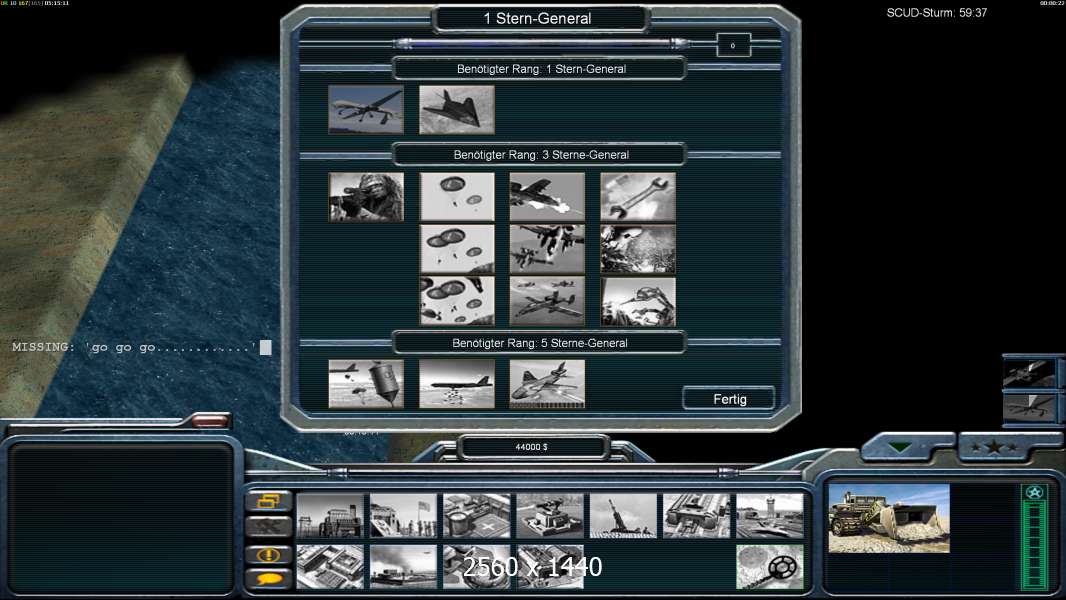
Task: Build the Cold Fusion Reactor structure
Action: pos(330,516)
